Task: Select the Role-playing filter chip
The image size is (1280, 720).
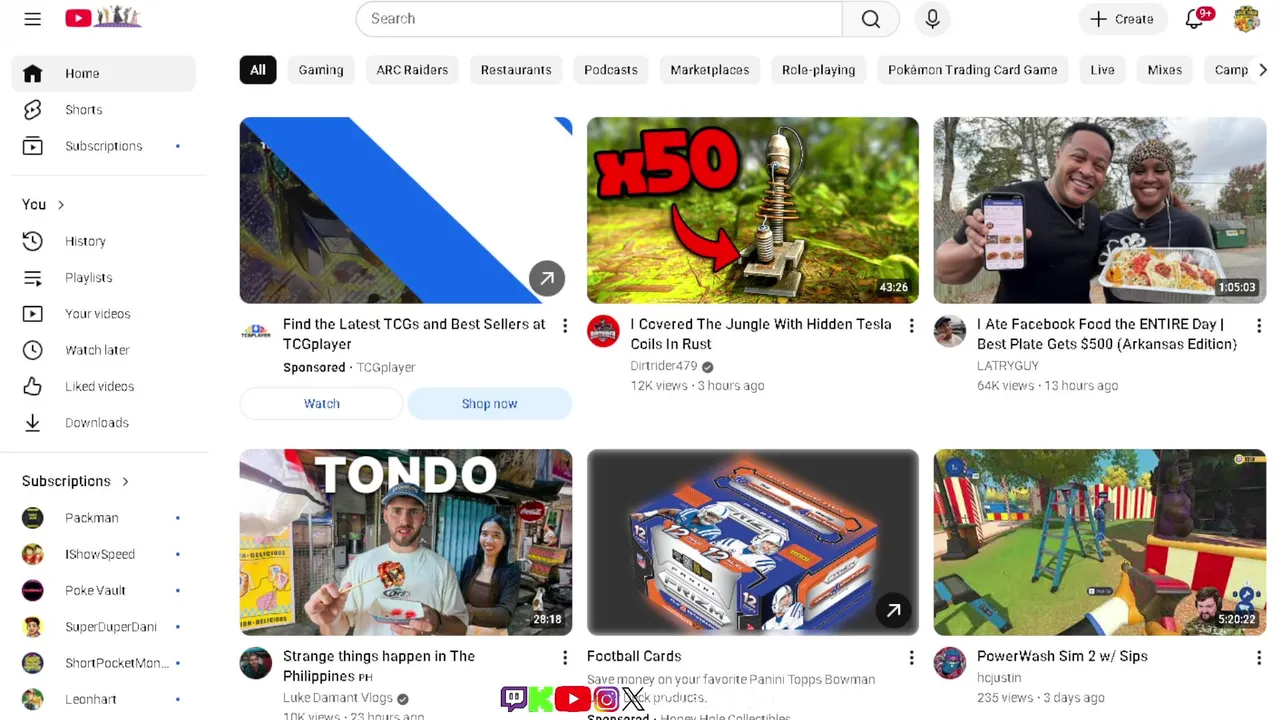Action: click(x=818, y=70)
